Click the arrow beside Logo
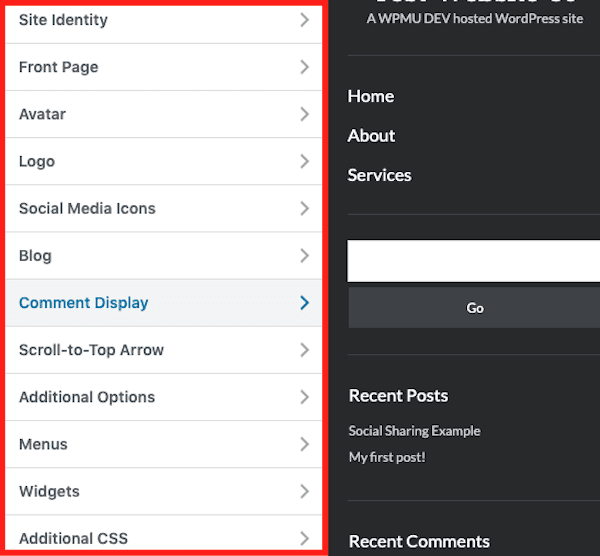Viewport: 600px width, 556px height. click(304, 161)
